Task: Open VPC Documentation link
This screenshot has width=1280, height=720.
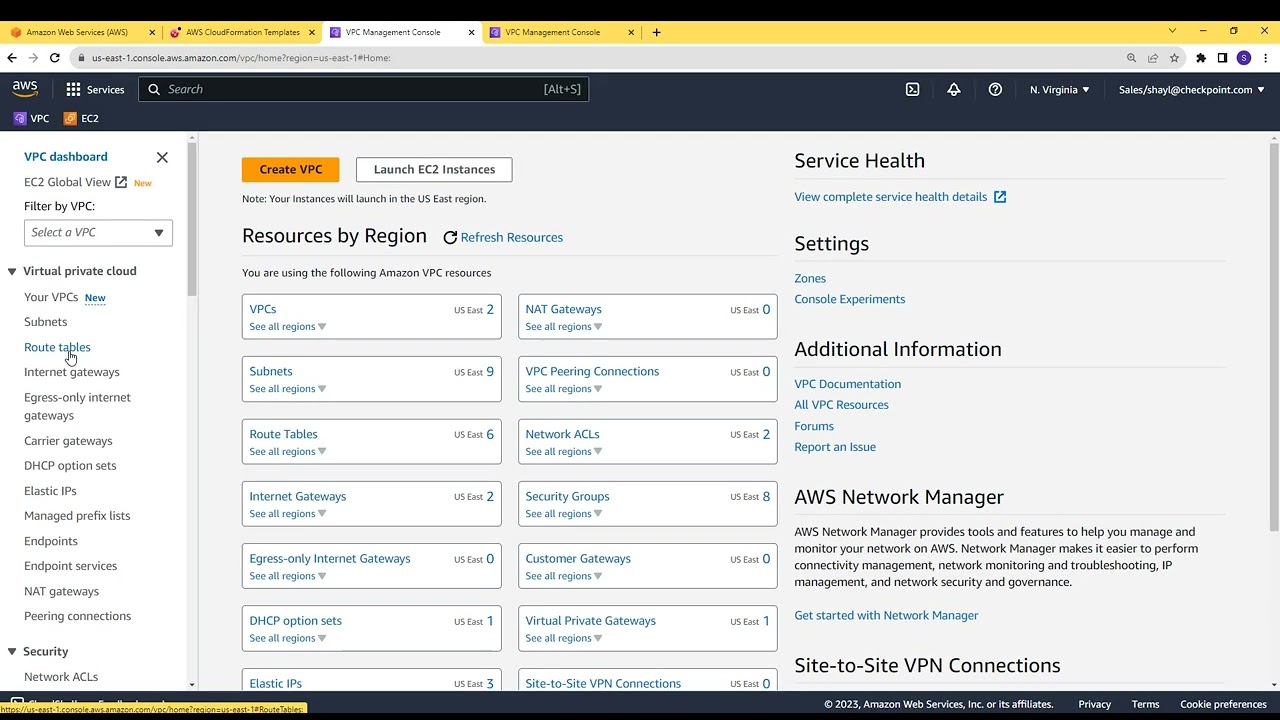Action: [x=847, y=384]
